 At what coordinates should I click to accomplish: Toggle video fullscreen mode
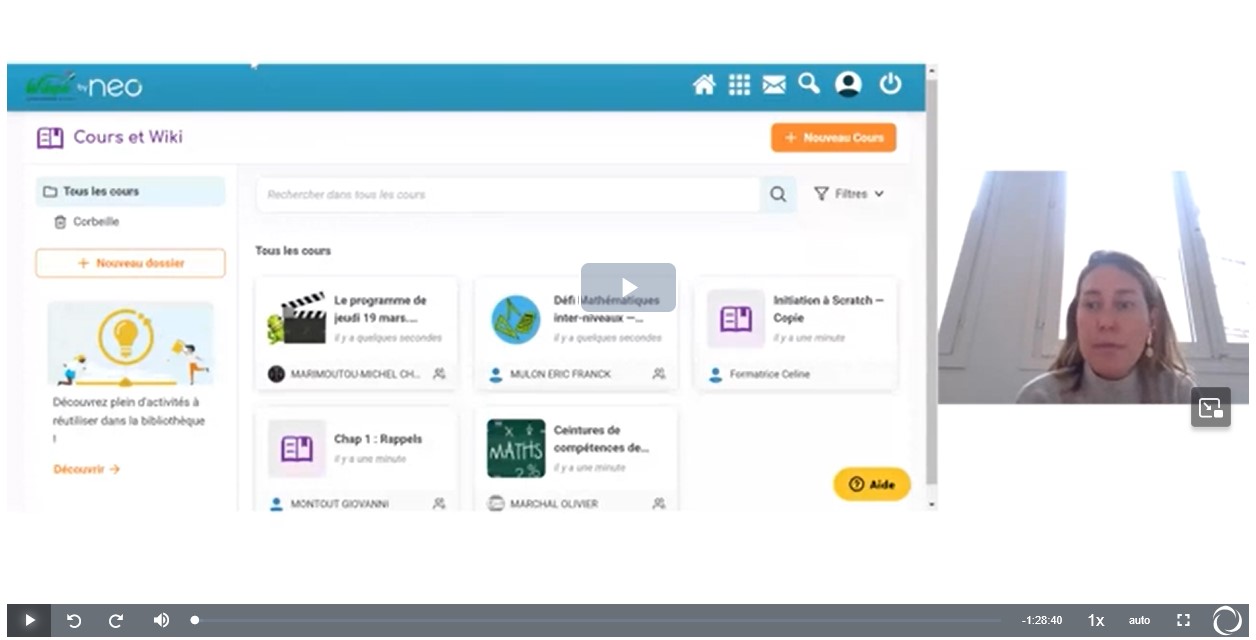[1183, 620]
